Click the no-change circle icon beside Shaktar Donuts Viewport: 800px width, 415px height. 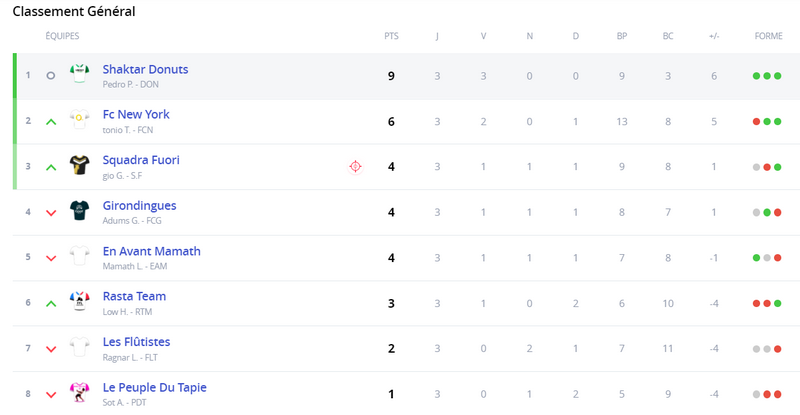tap(51, 76)
